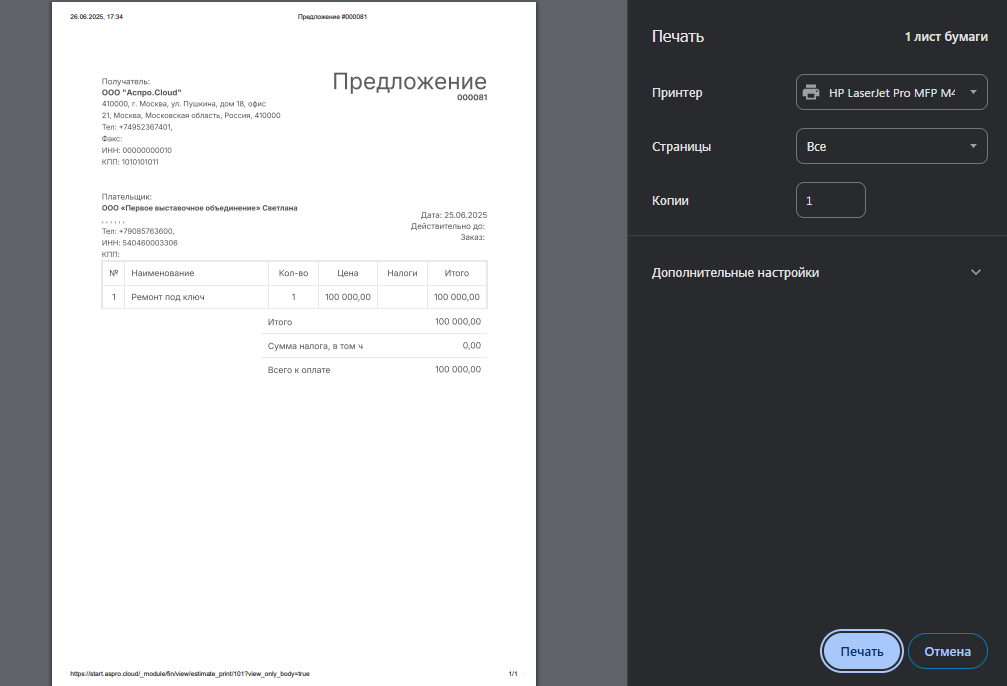The image size is (1007, 686).
Task: Select the large Предложение heading in preview
Action: click(409, 82)
